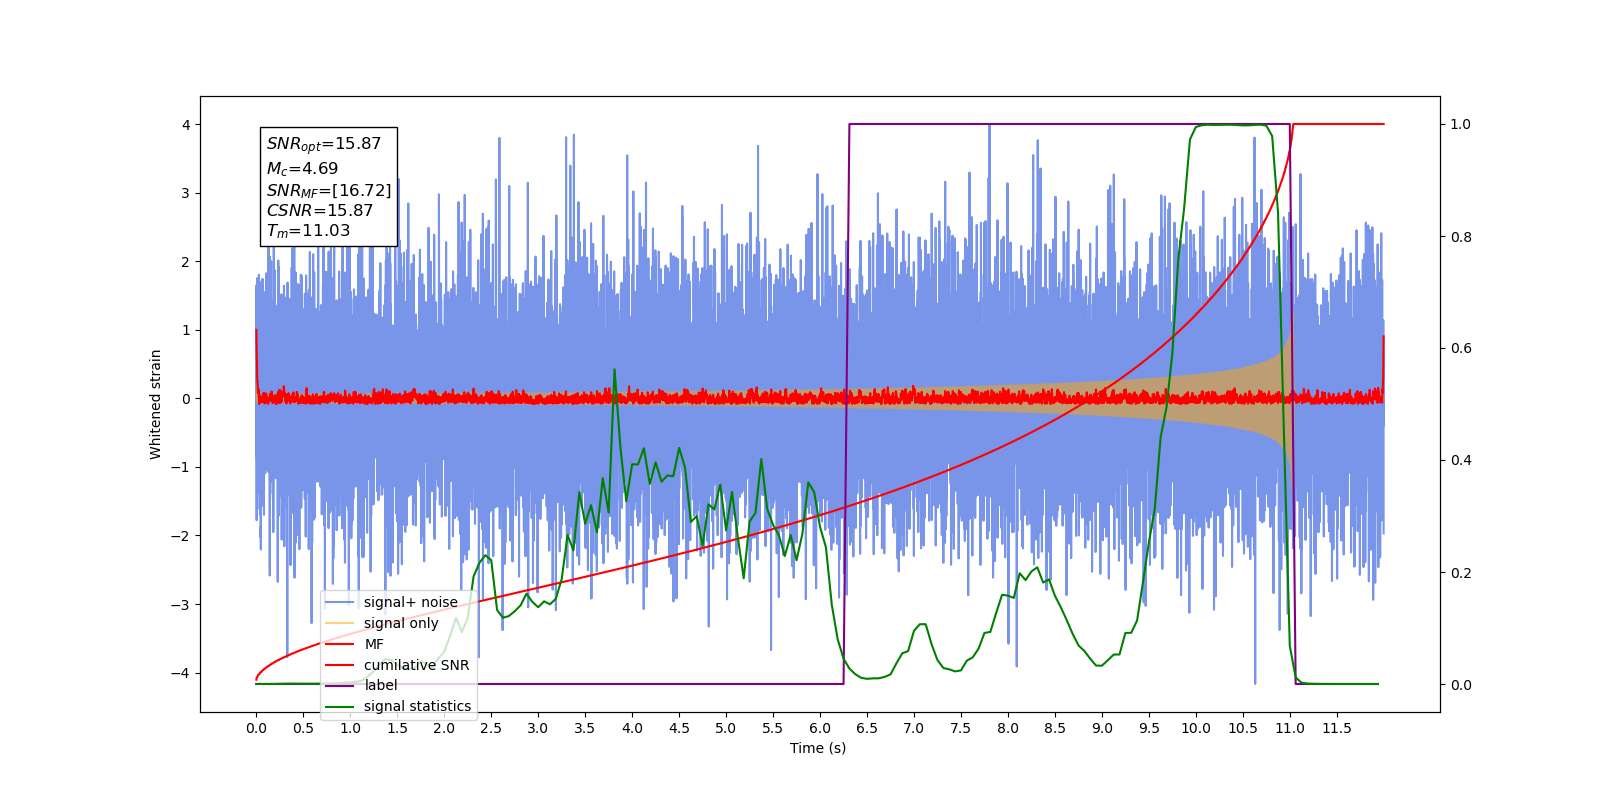Select the CSNR=15.87 annotation line
This screenshot has height=800, width=1600.
pos(320,211)
